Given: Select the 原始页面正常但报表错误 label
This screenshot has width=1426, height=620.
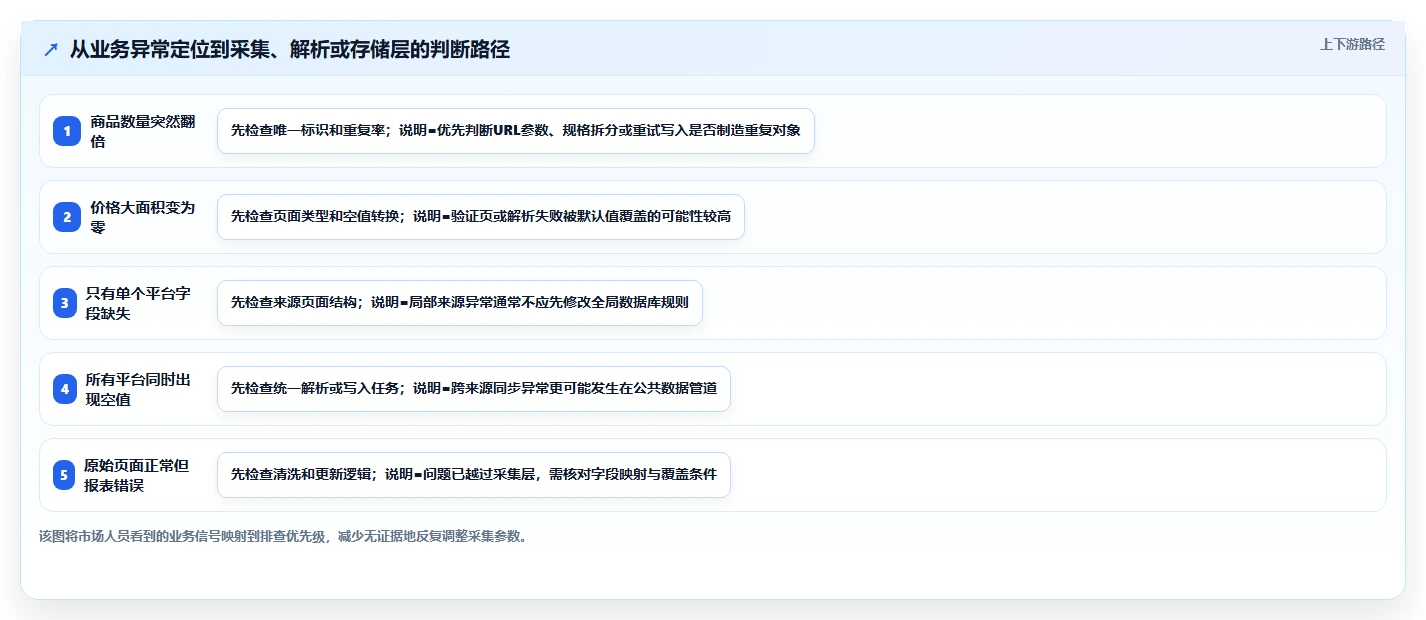Looking at the screenshot, I should (138, 475).
